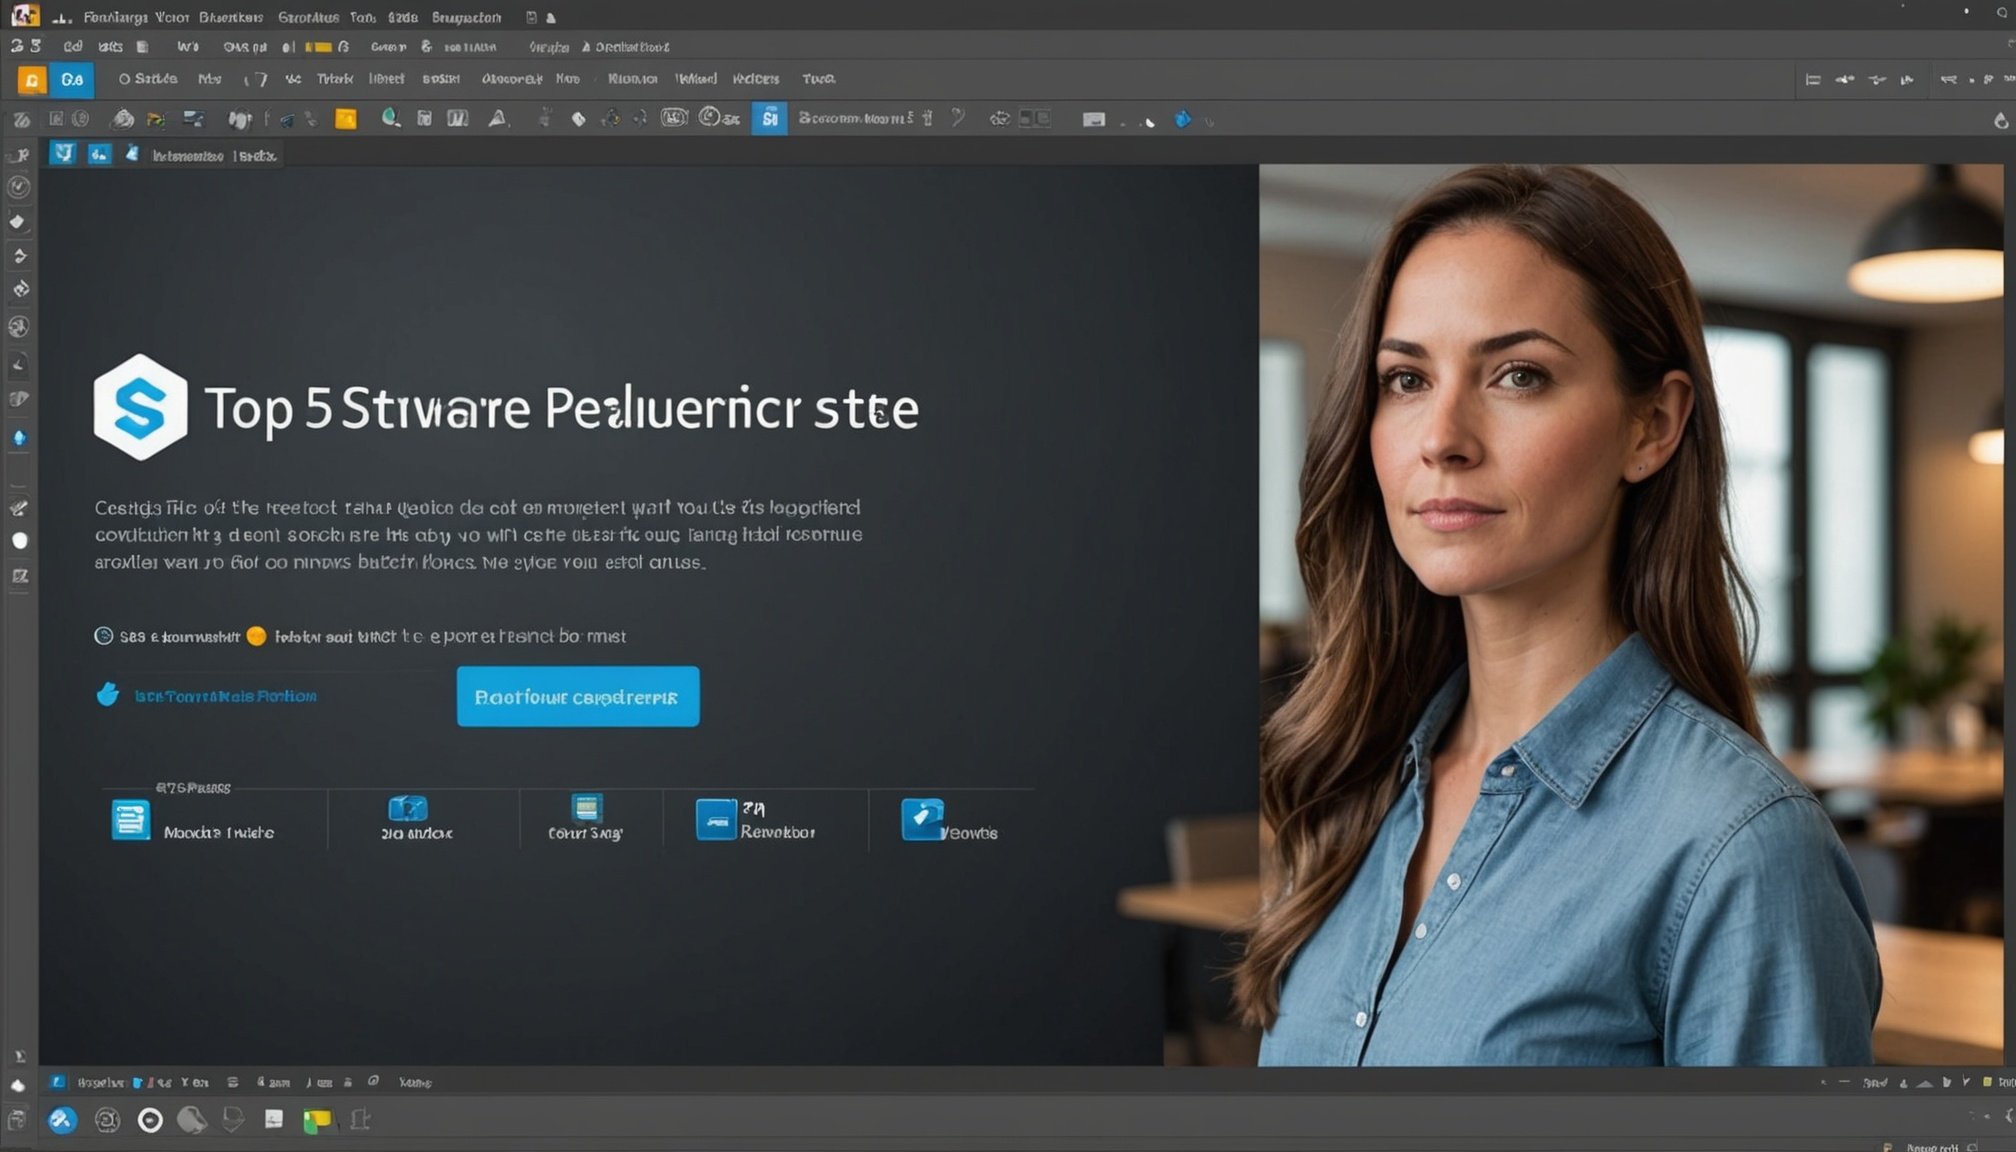The height and width of the screenshot is (1152, 2016).
Task: Toggle the orange circle option indicator
Action: (256, 636)
